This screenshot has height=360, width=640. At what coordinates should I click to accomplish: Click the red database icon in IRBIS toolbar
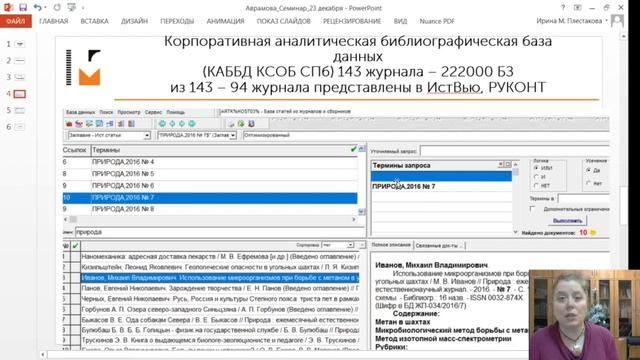69,123
